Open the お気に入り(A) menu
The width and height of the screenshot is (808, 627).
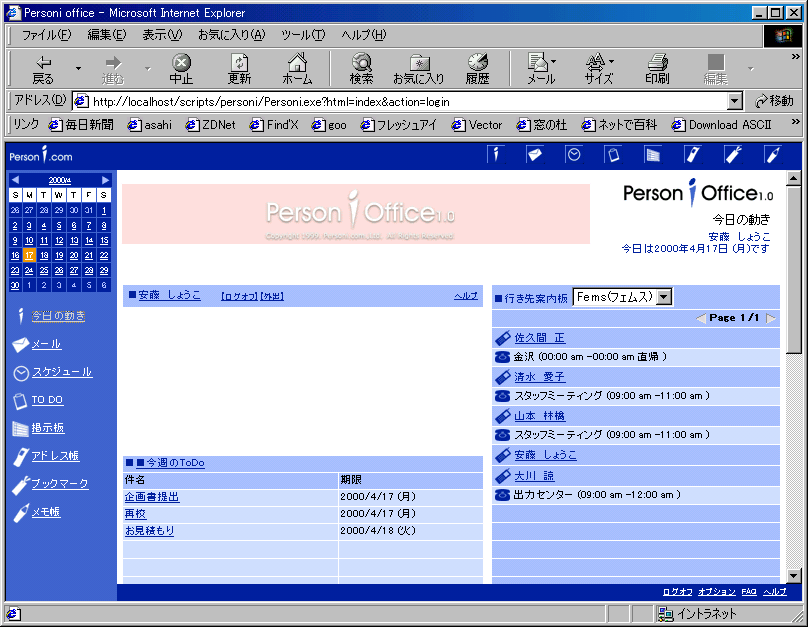(231, 35)
